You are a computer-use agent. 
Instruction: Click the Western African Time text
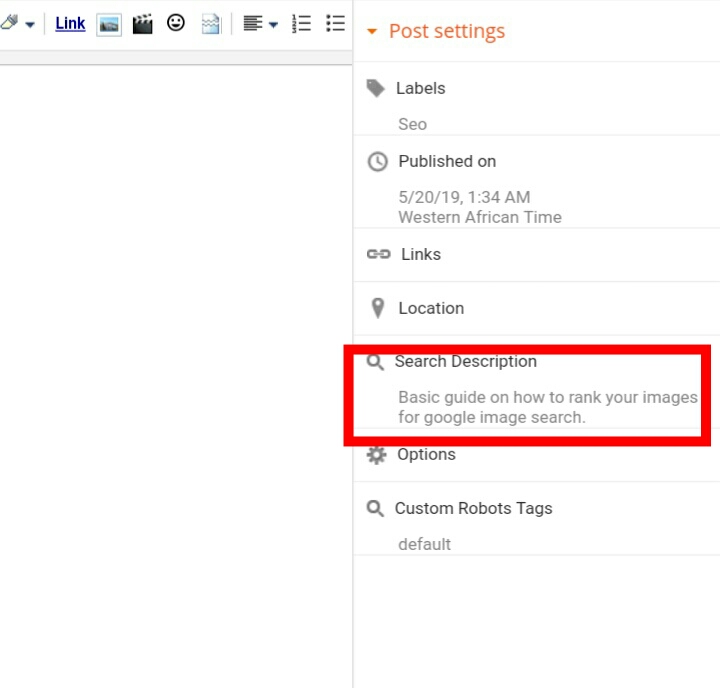coord(480,217)
